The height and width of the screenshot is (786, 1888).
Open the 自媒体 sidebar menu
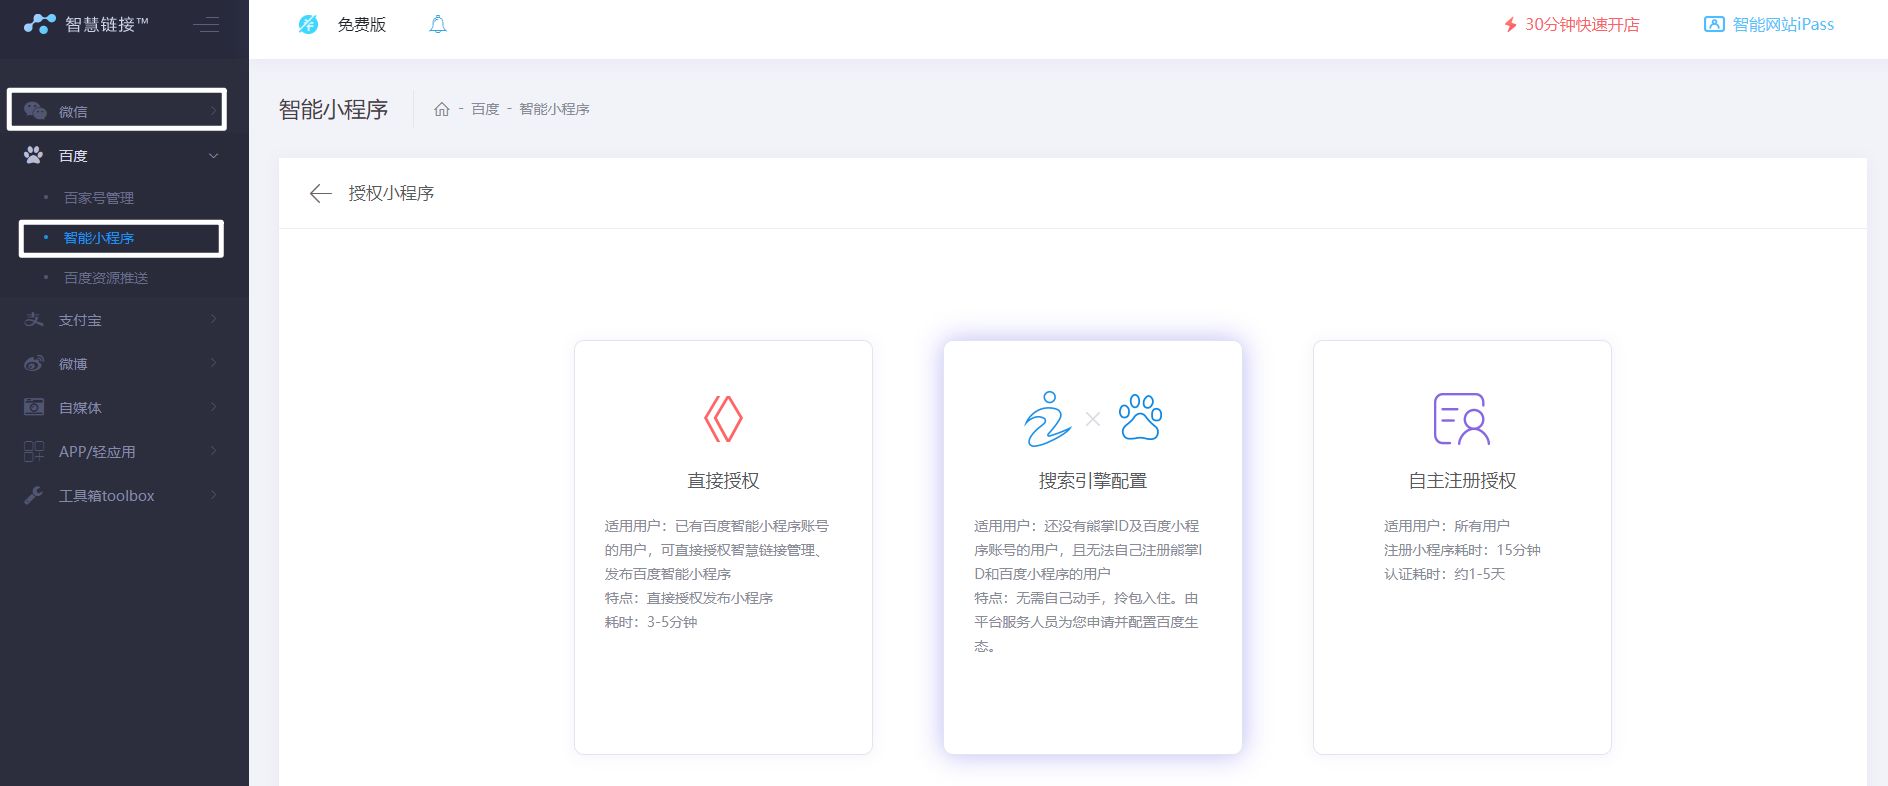(x=124, y=407)
